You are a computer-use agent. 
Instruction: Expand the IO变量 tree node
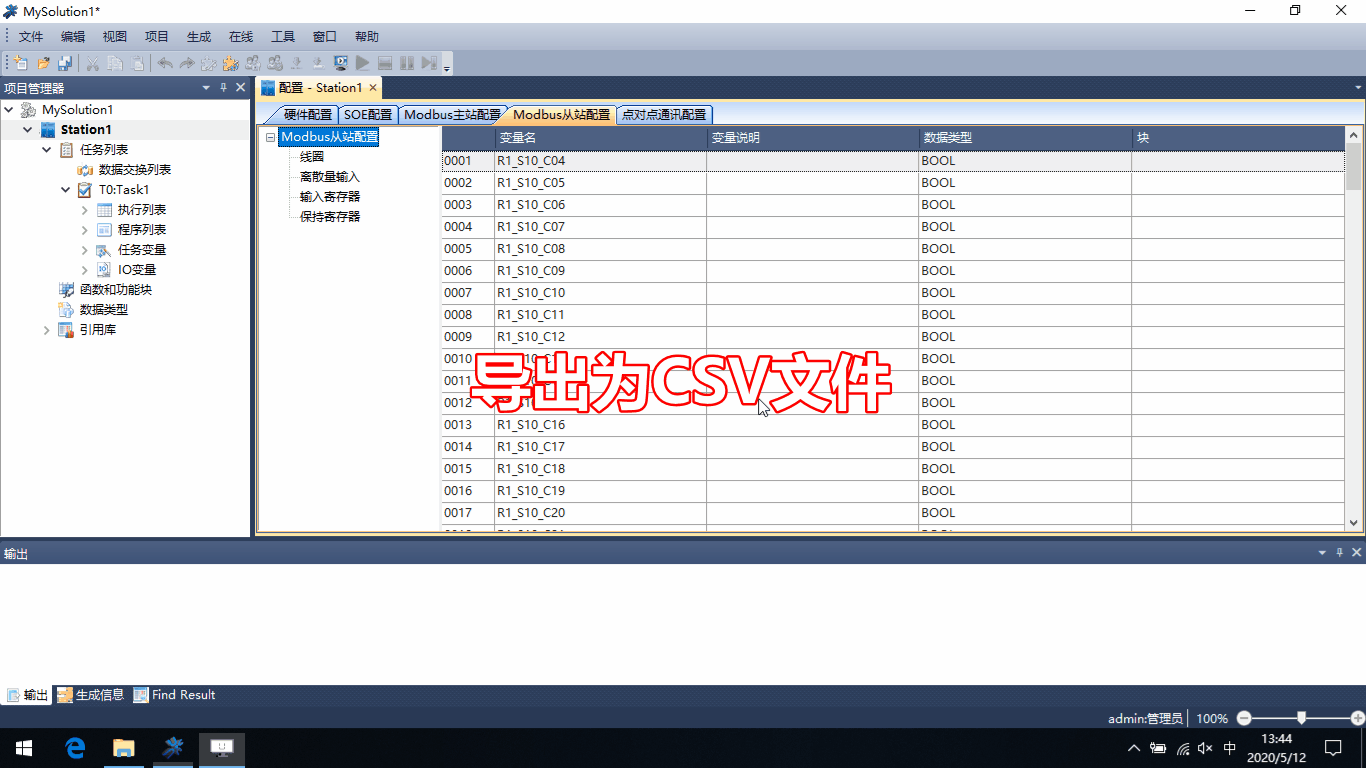(x=84, y=269)
